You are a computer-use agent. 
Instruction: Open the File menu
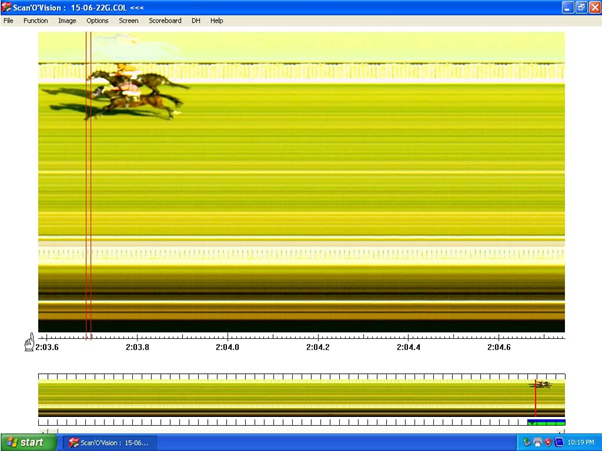pyautogui.click(x=8, y=20)
